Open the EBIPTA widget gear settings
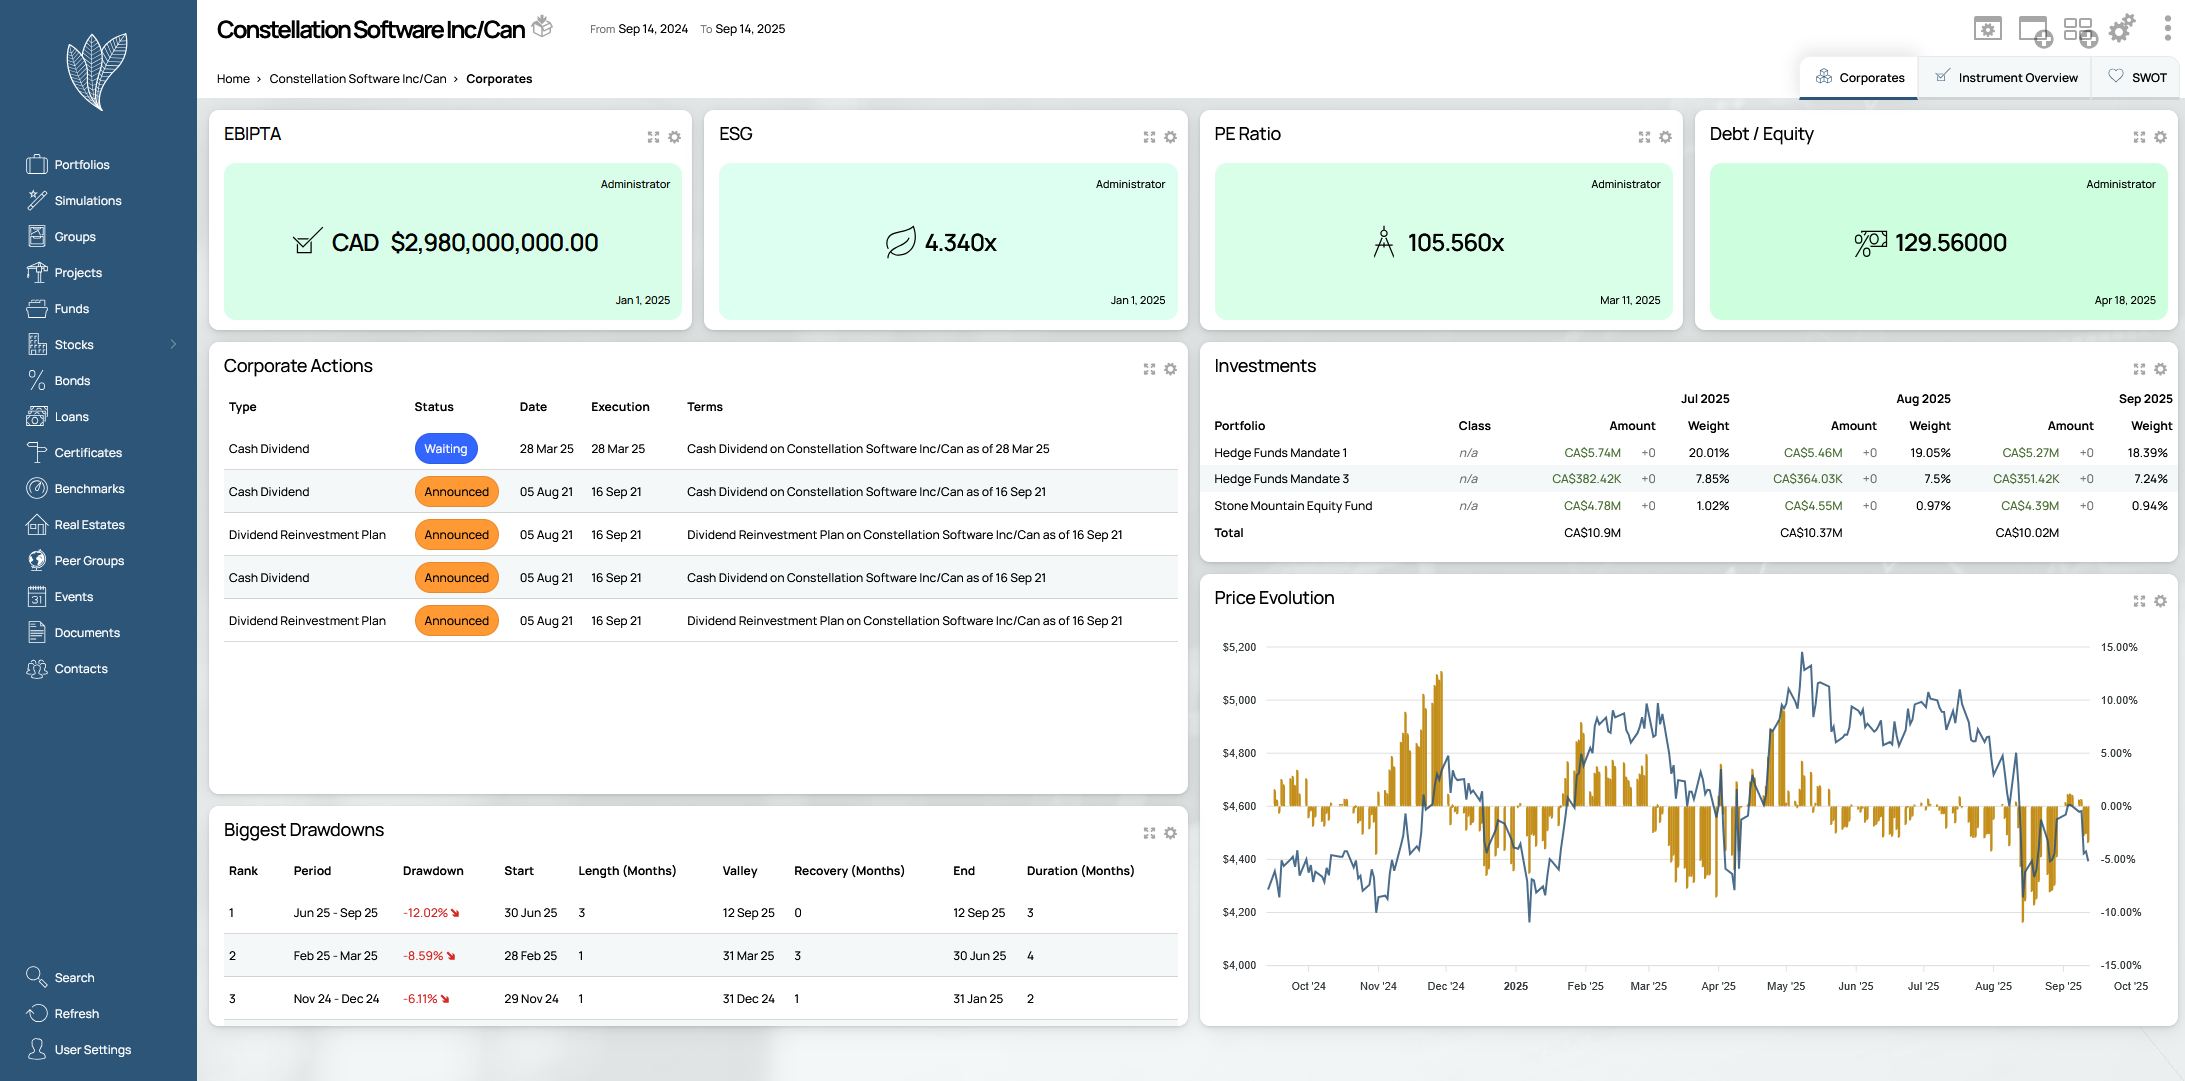 (x=675, y=137)
